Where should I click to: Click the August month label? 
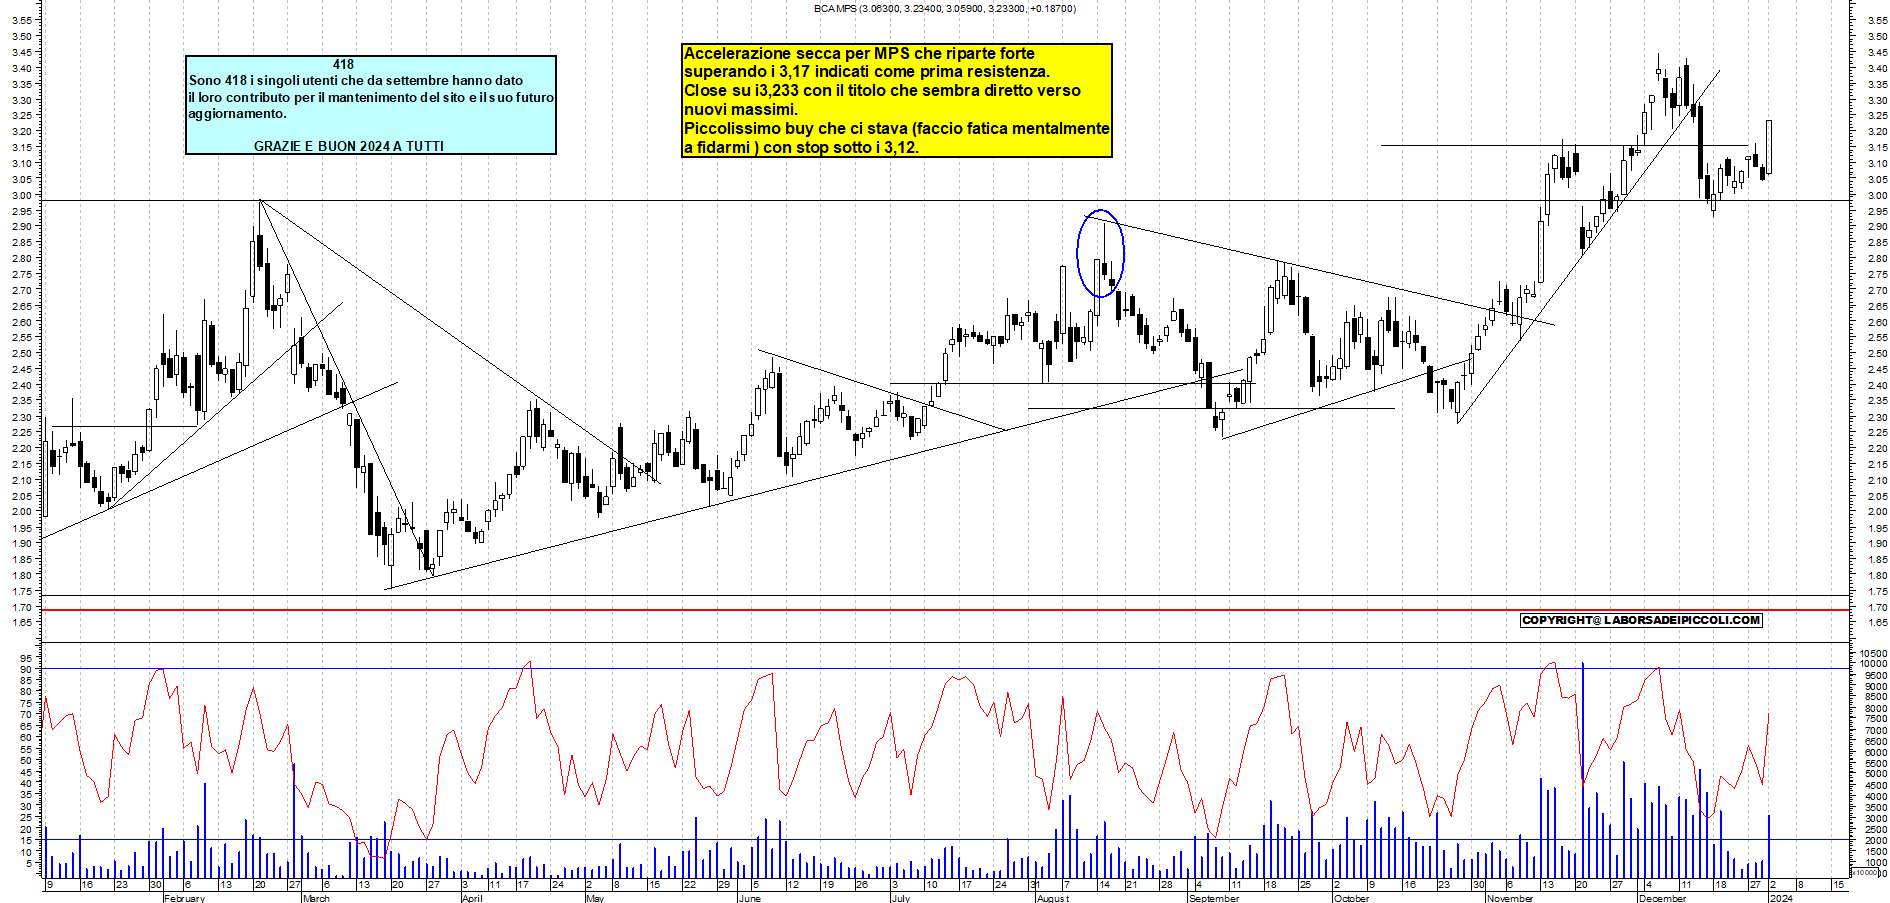(1053, 898)
